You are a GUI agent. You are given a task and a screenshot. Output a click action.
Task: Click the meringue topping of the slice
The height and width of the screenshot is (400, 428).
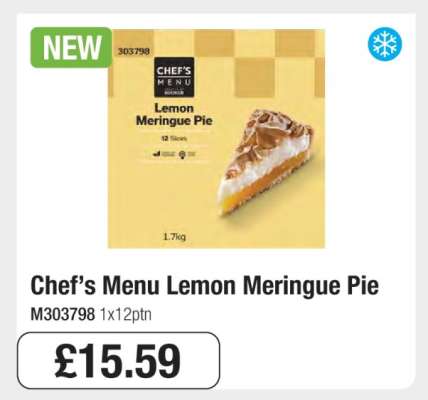coord(267,140)
